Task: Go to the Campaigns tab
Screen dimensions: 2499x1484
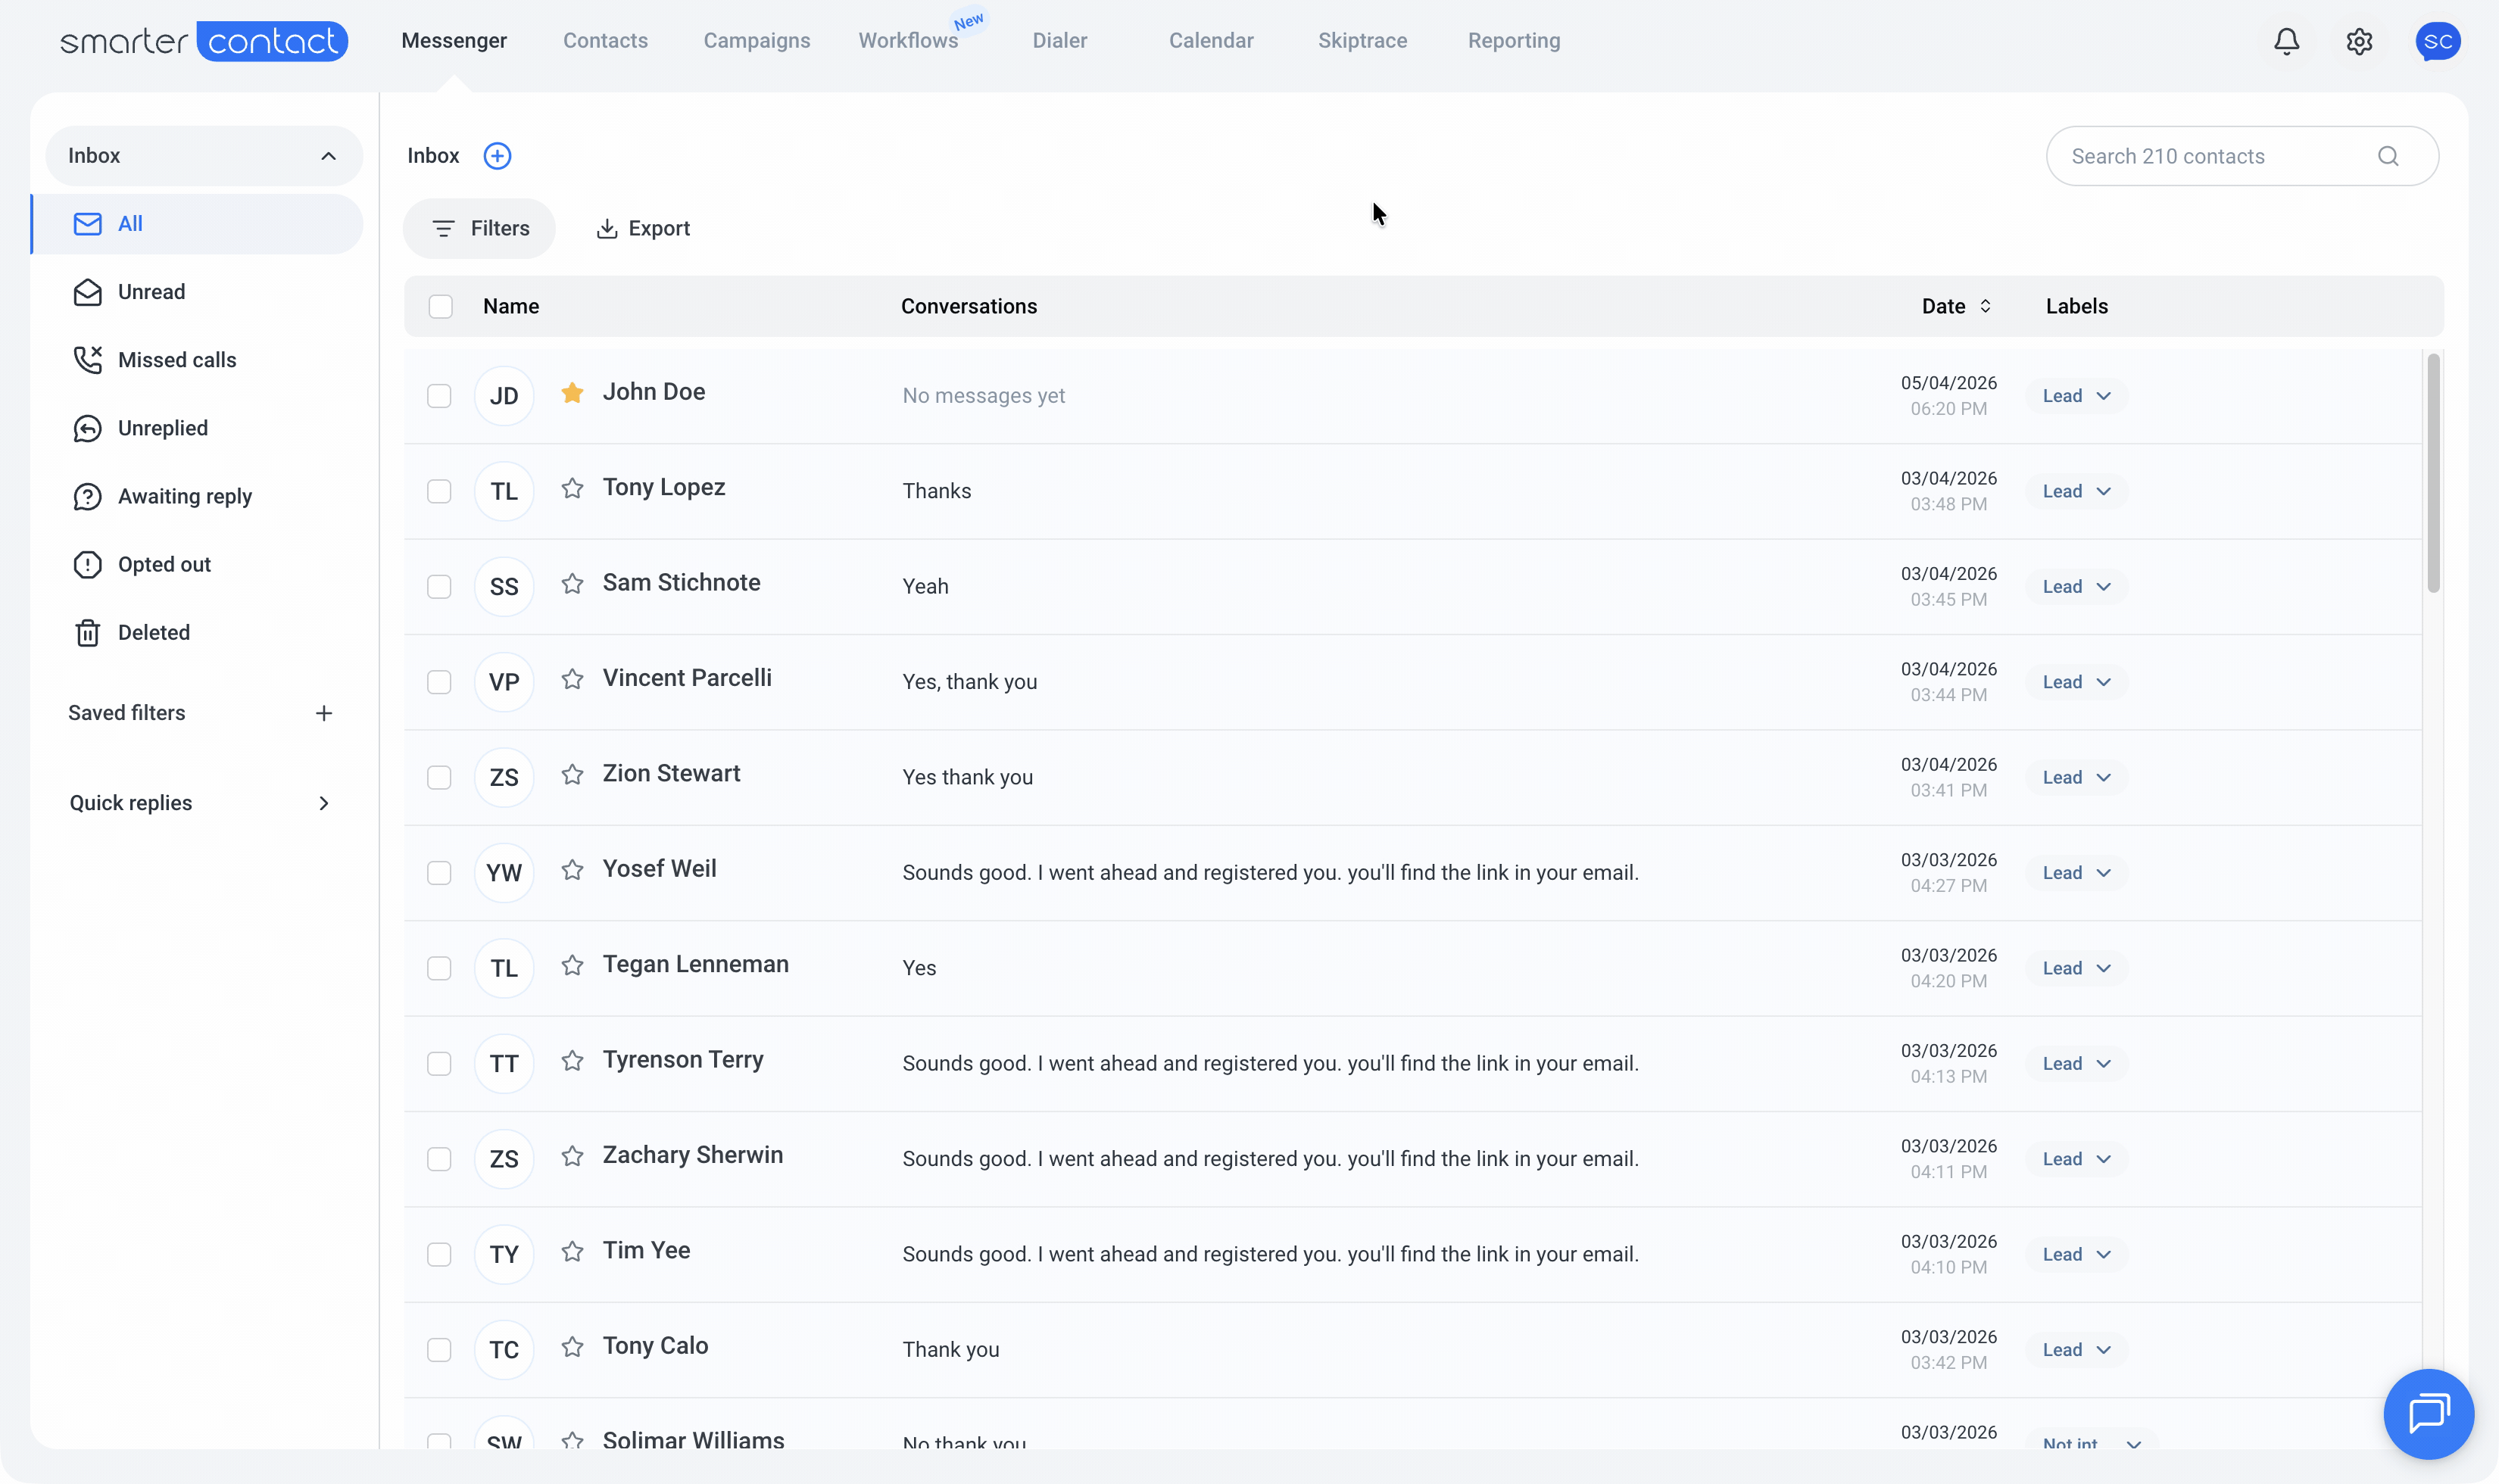Action: [757, 41]
